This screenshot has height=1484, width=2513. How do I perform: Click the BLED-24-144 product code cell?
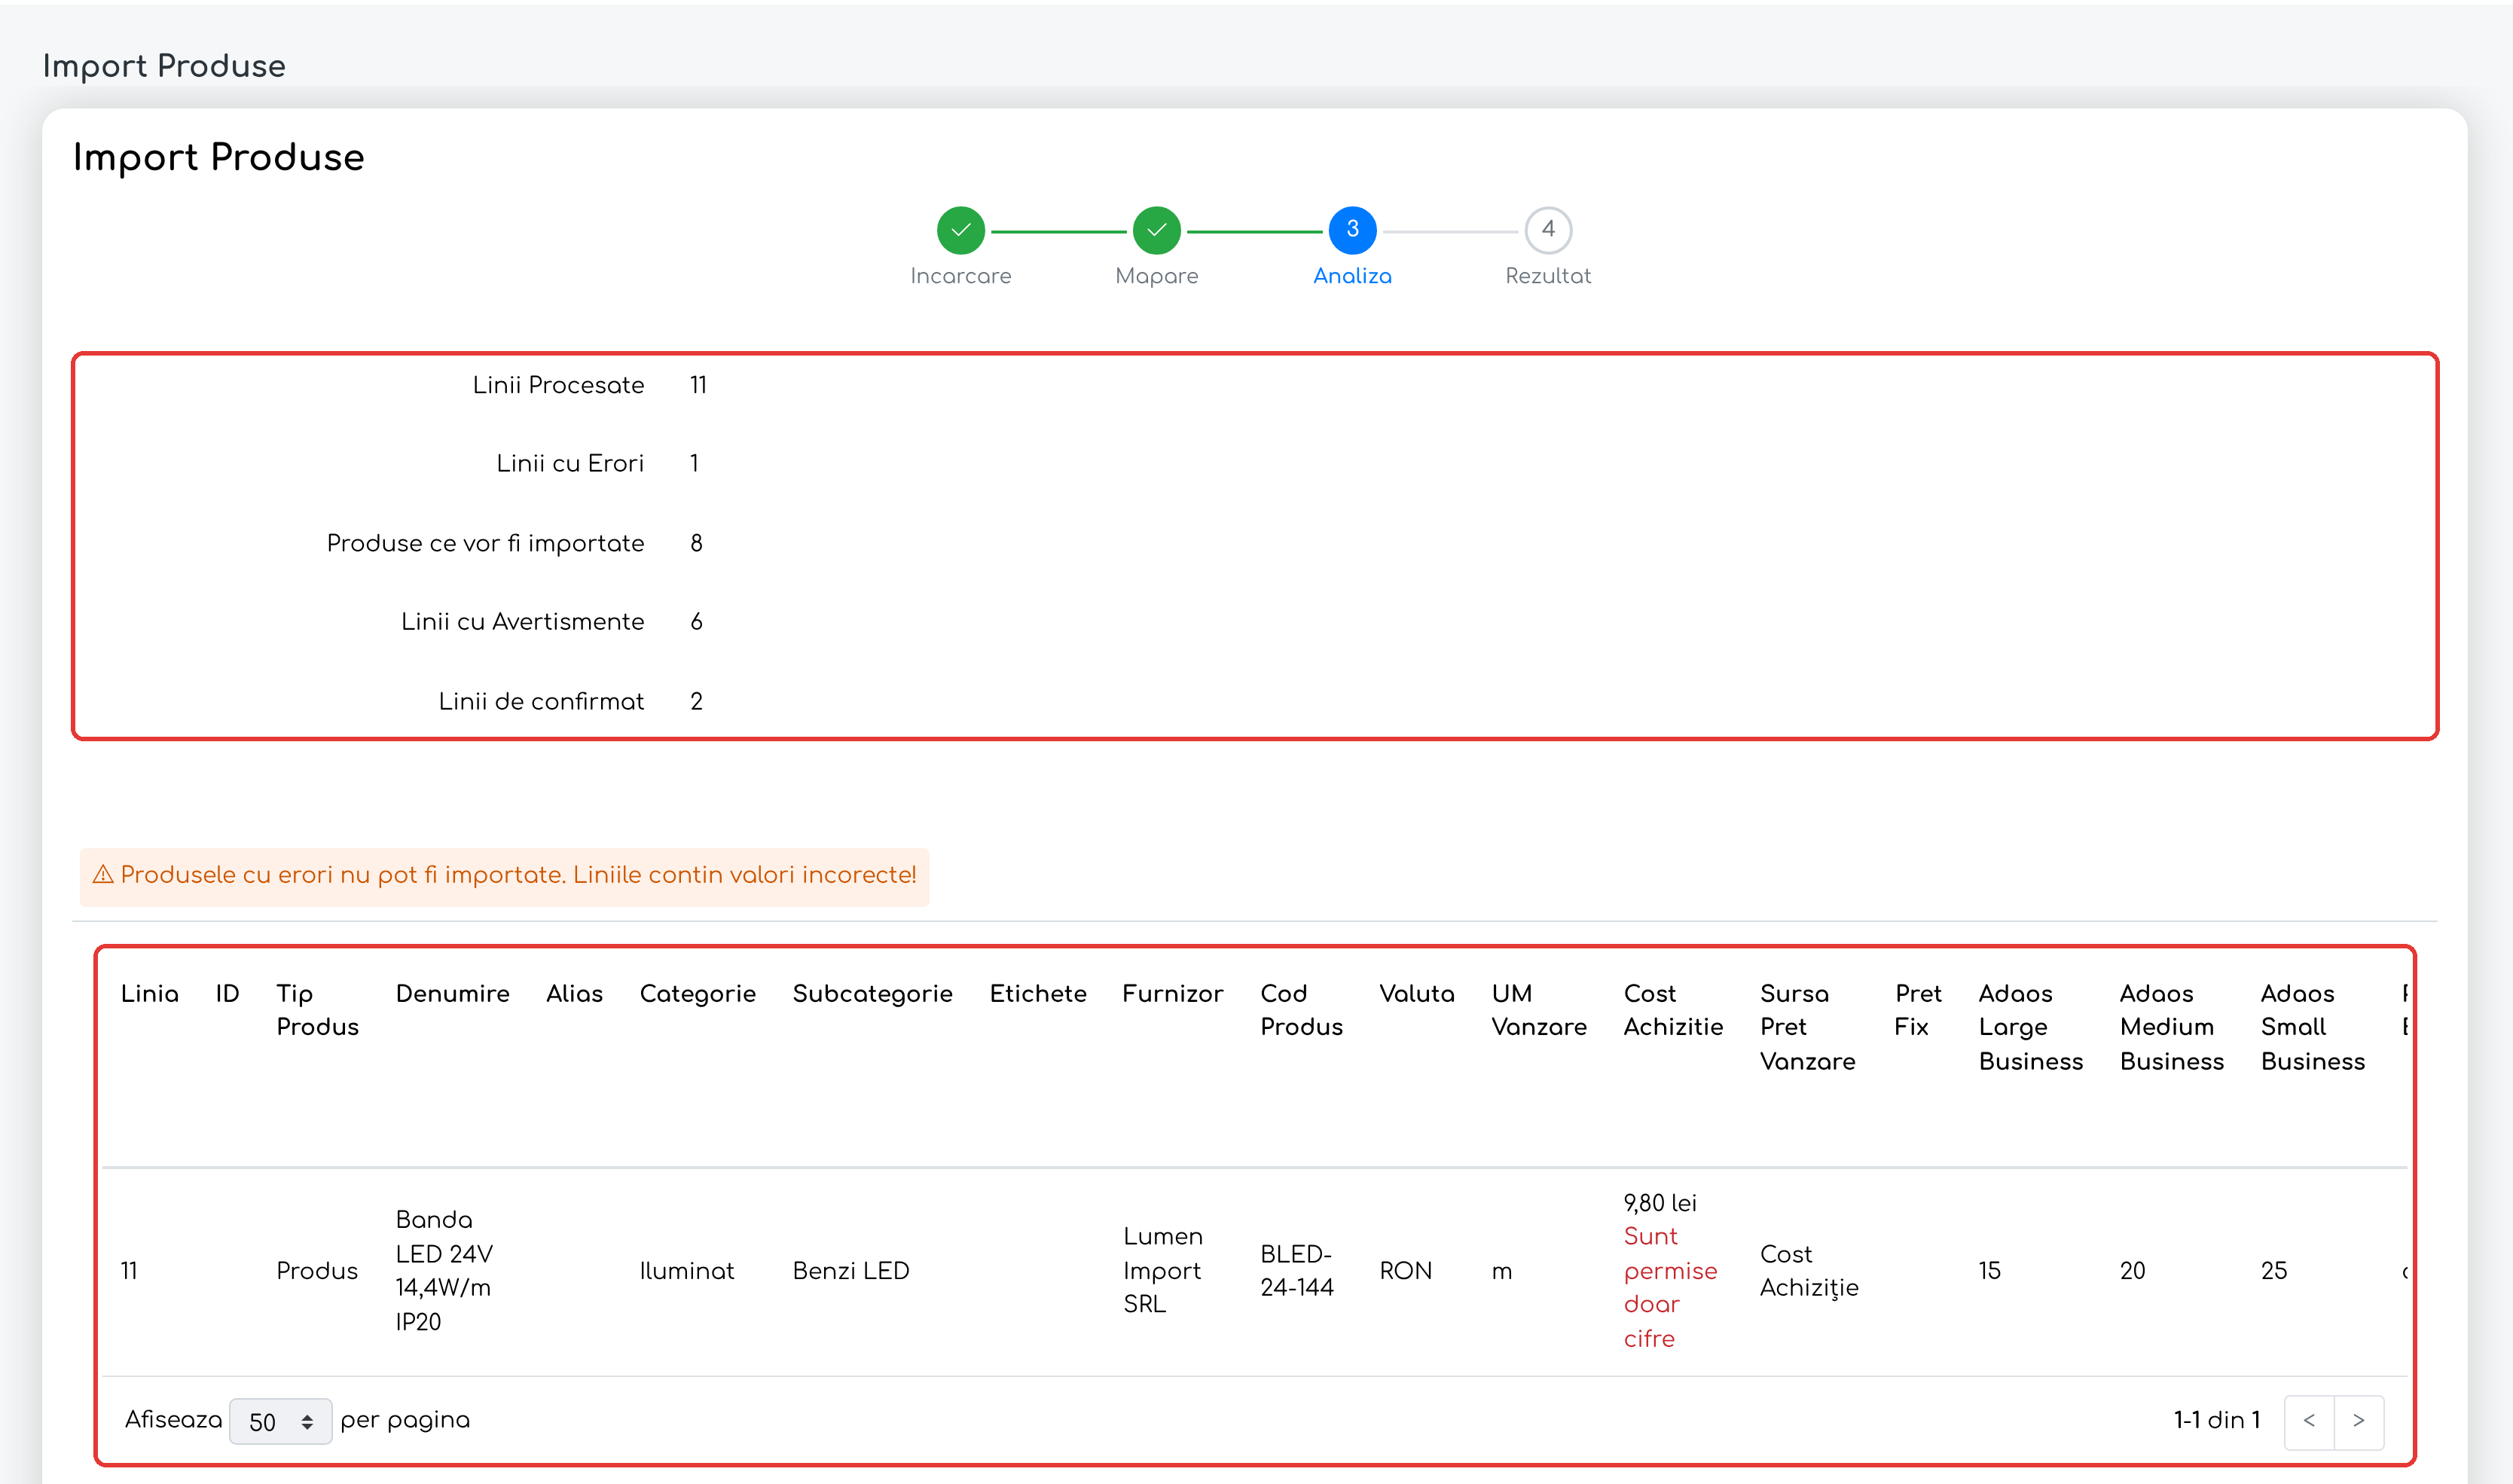[1296, 1271]
